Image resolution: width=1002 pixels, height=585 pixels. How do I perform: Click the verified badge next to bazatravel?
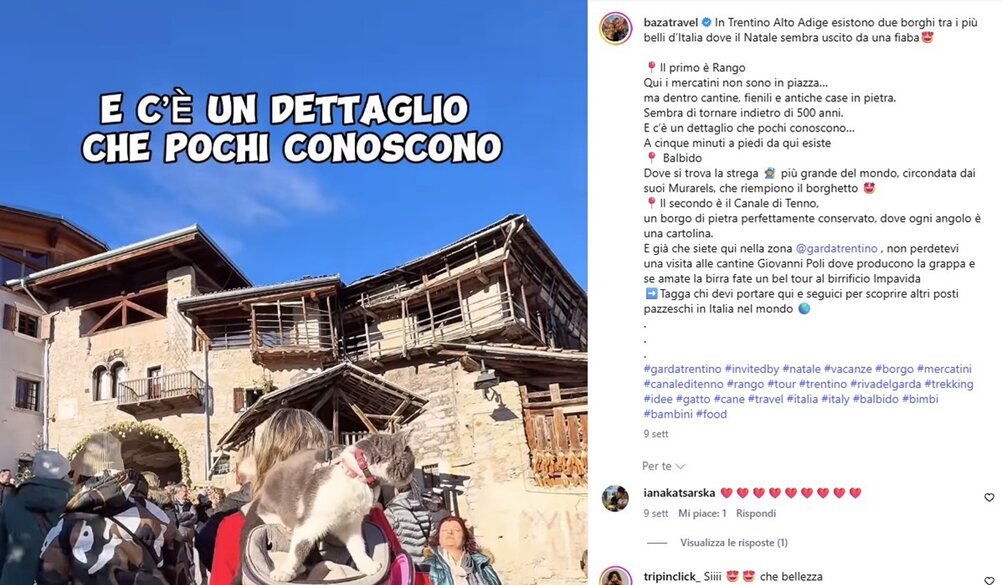707,22
